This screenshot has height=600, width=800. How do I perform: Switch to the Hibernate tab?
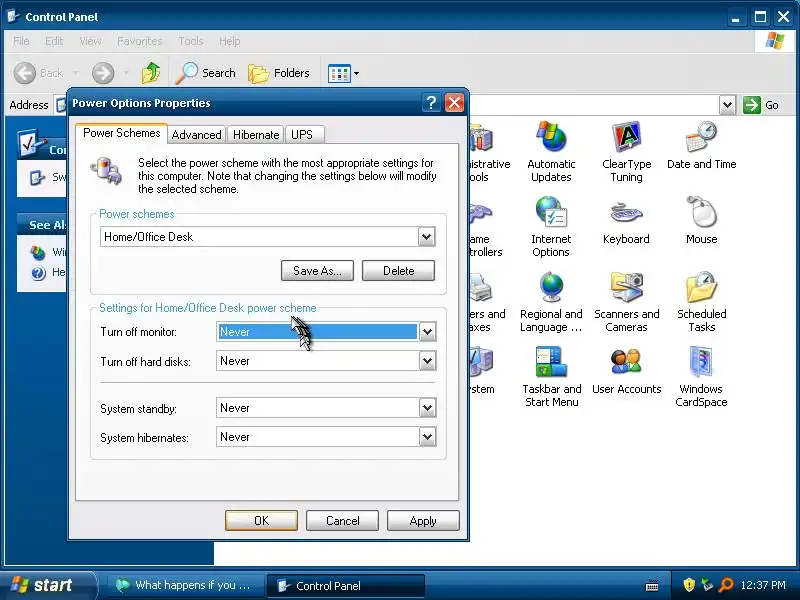tap(256, 135)
